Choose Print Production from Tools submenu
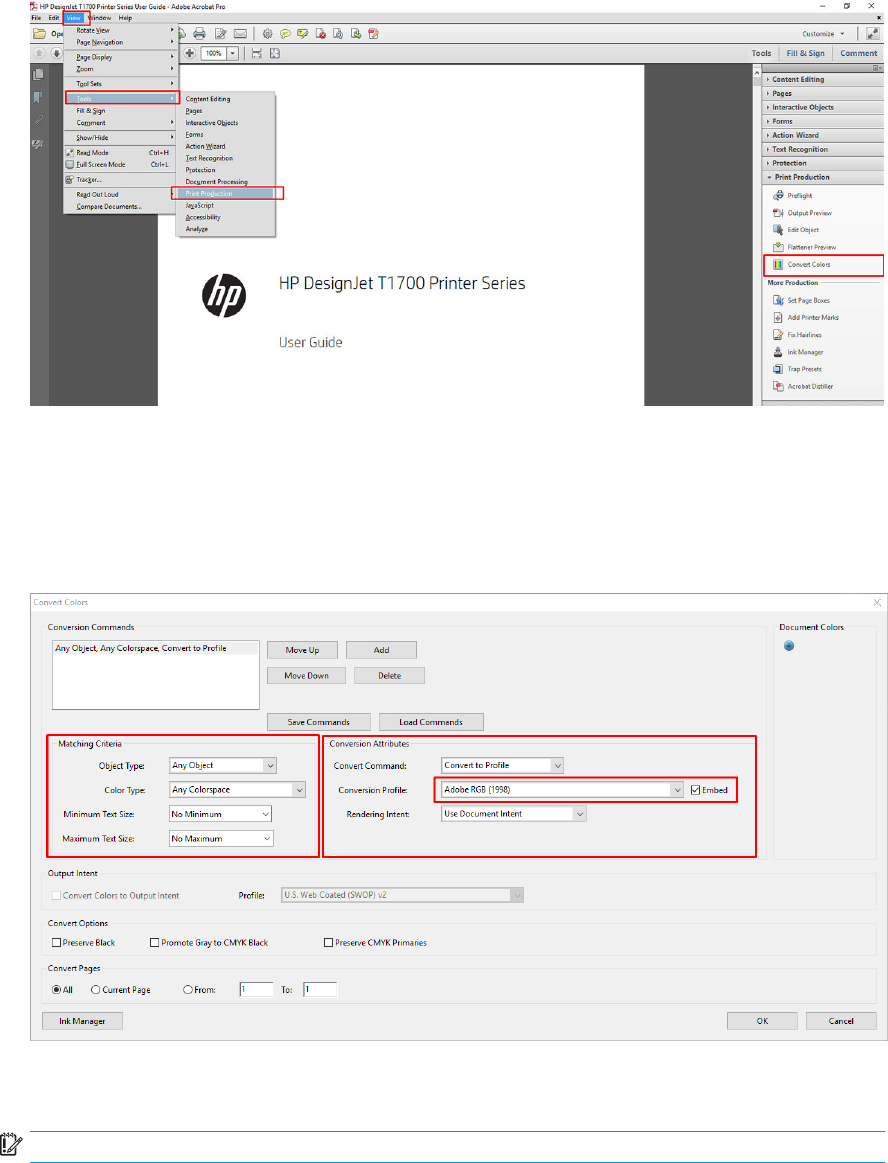This screenshot has width=888, height=1163. (226, 194)
